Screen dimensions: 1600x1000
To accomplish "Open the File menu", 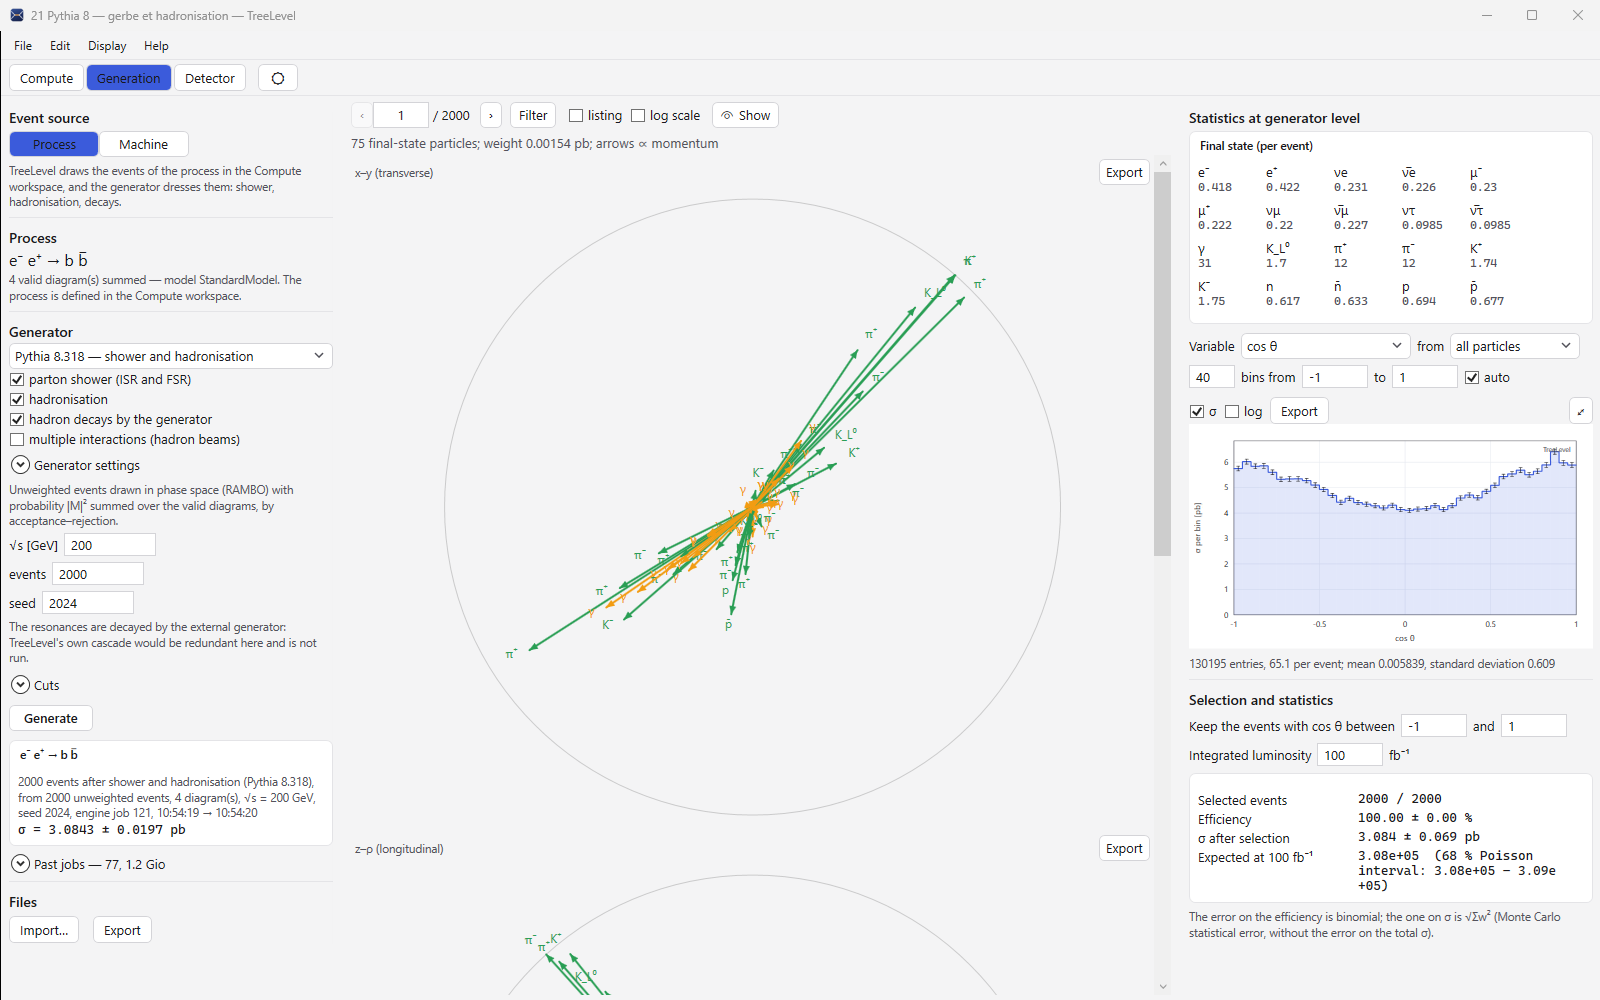I will point(23,46).
